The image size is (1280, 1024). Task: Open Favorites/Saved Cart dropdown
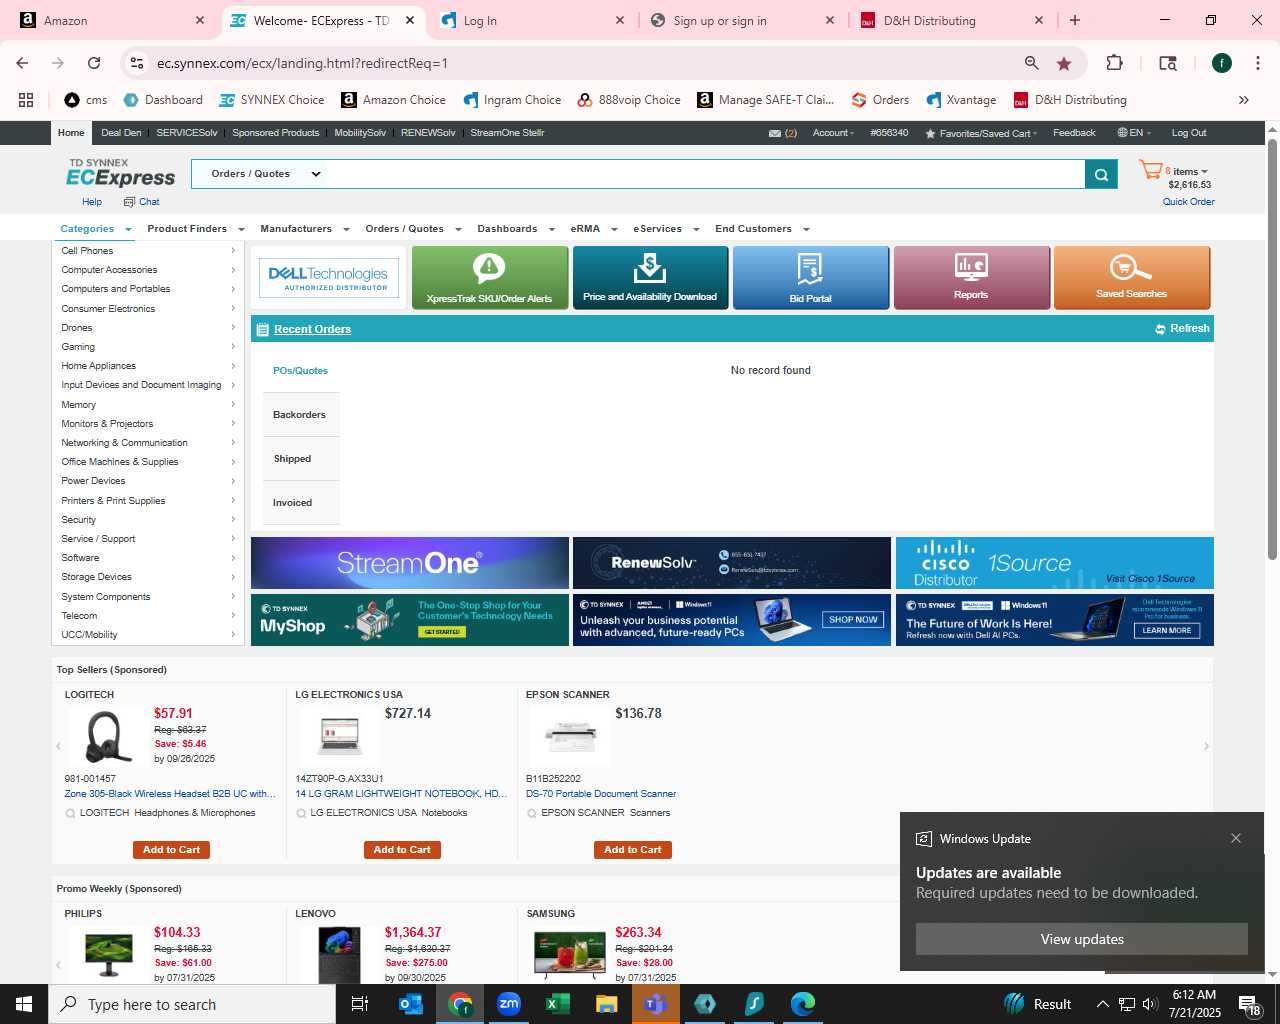pyautogui.click(x=981, y=133)
